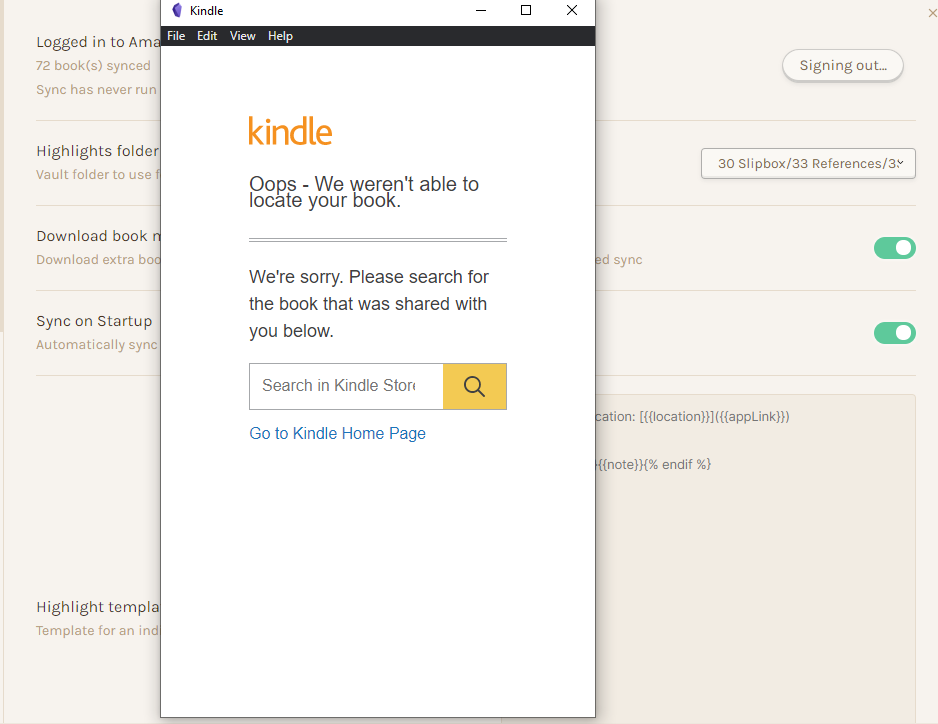Click the '72 book(s) synced' text
The width and height of the screenshot is (938, 724).
[93, 66]
